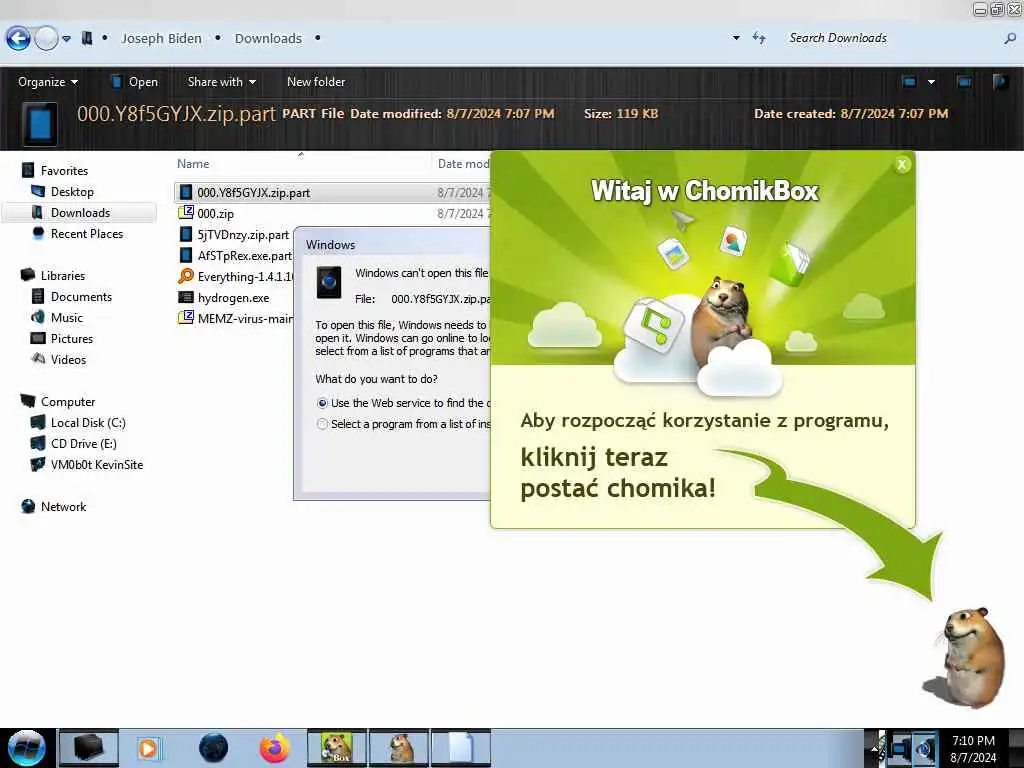Screen dimensions: 1024x768
Task: Open the blank document taskbar icon
Action: click(461, 748)
